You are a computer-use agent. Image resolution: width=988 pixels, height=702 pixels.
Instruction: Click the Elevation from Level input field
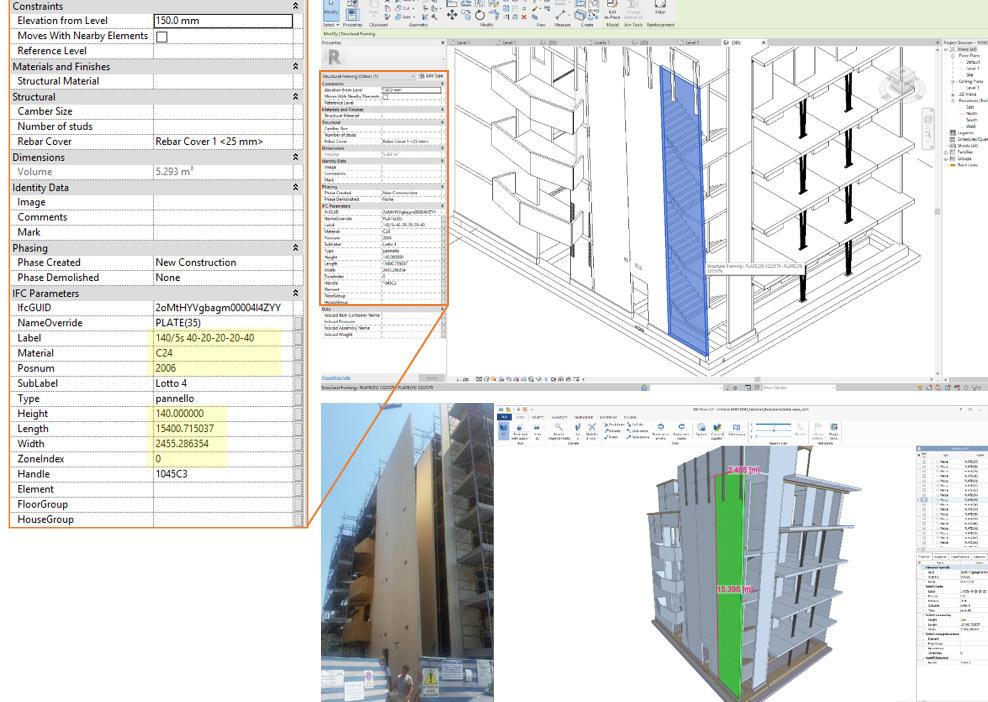click(x=223, y=21)
